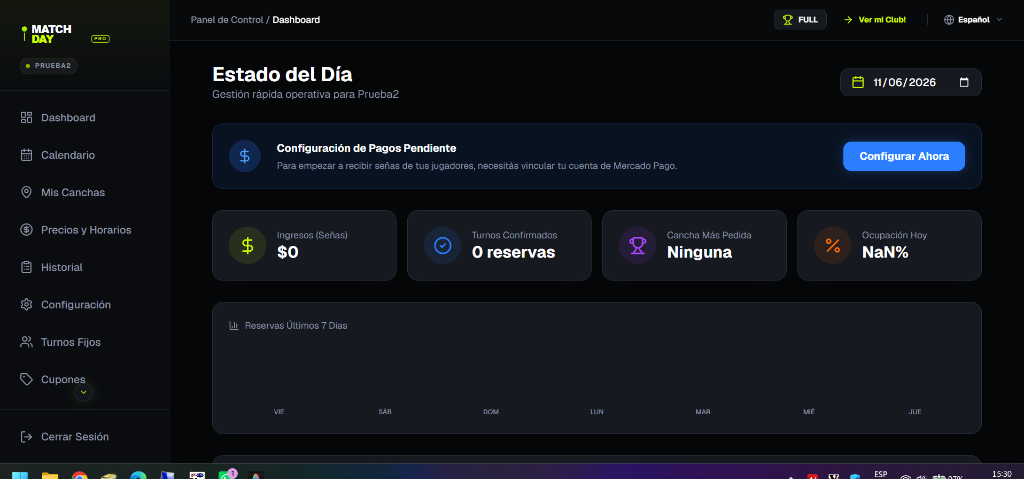The width and height of the screenshot is (1024, 479).
Task: Click the globe language icon
Action: (x=949, y=20)
